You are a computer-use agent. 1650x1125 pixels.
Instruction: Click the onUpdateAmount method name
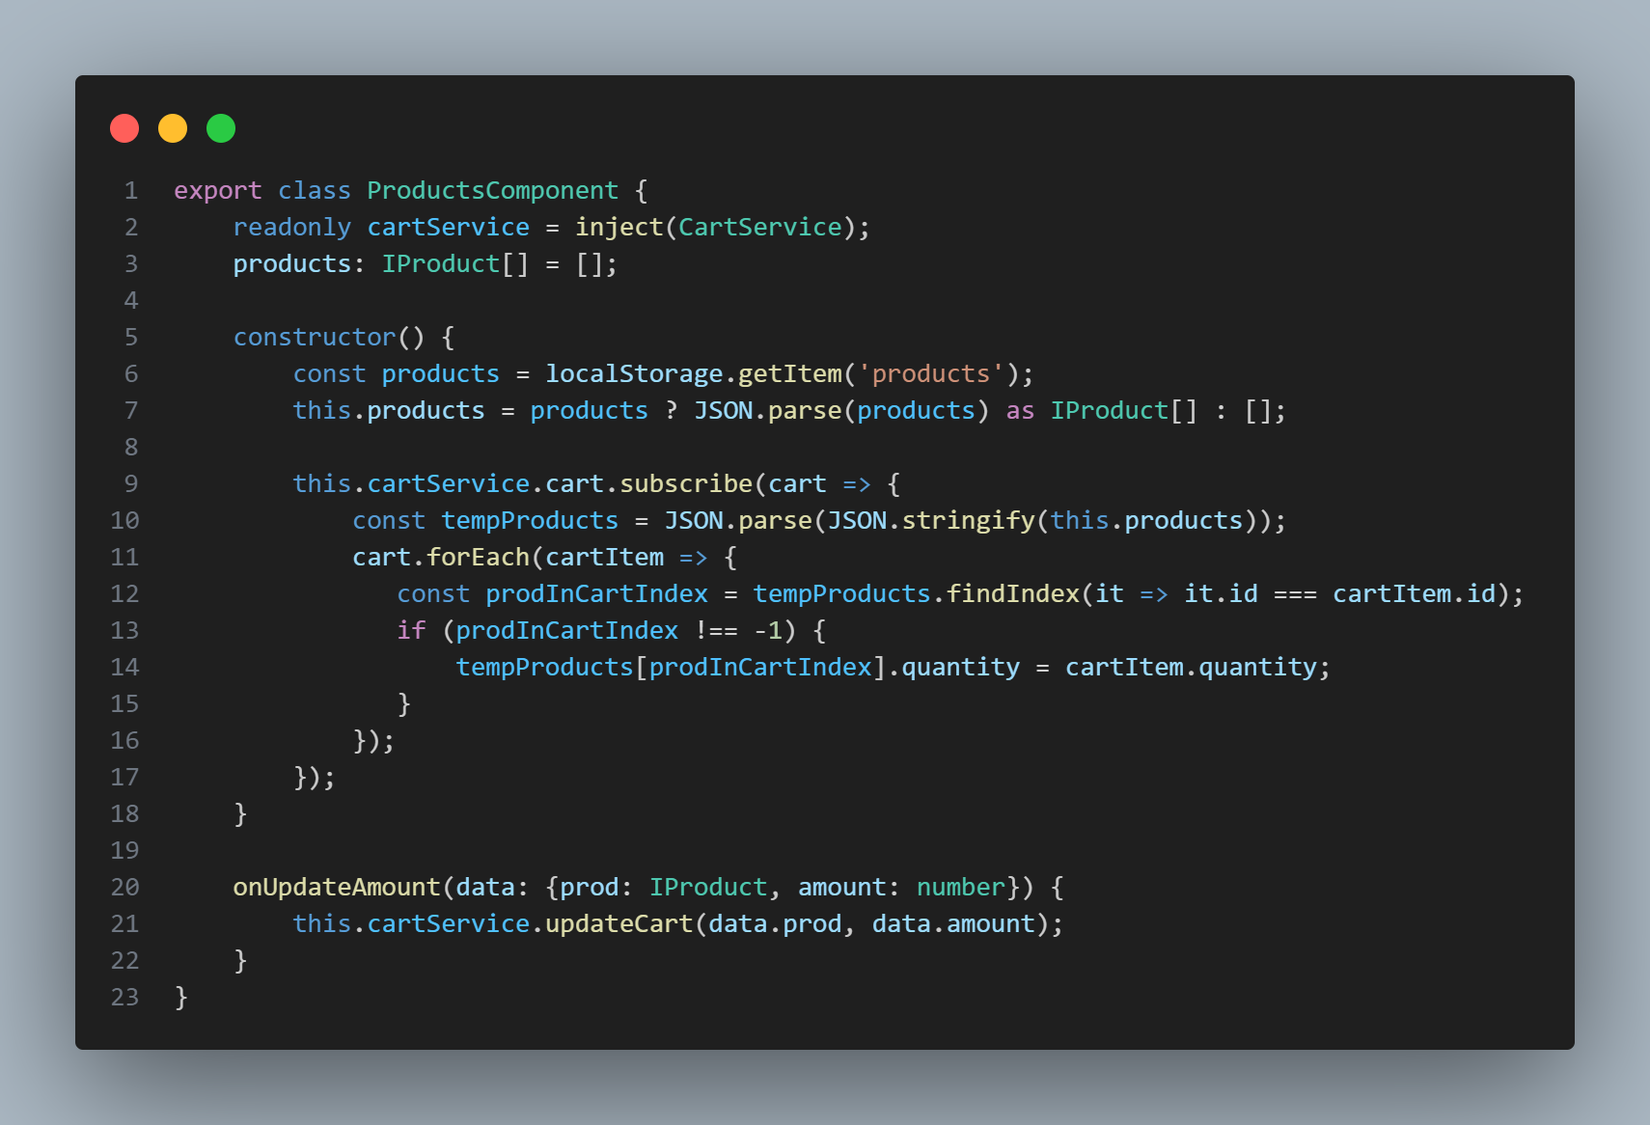click(x=336, y=887)
